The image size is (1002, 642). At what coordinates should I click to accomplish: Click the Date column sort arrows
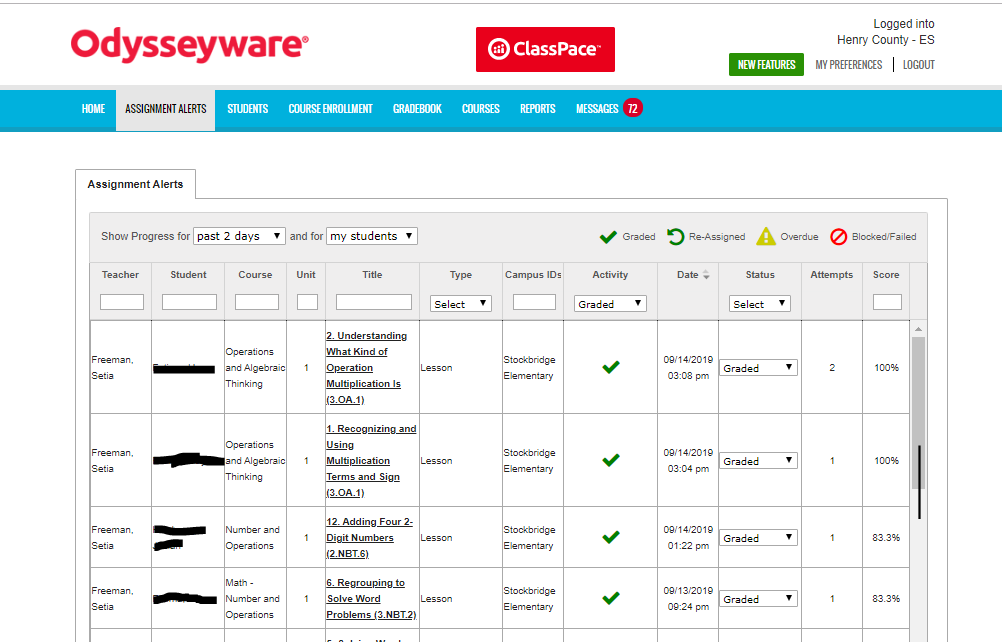pos(706,275)
